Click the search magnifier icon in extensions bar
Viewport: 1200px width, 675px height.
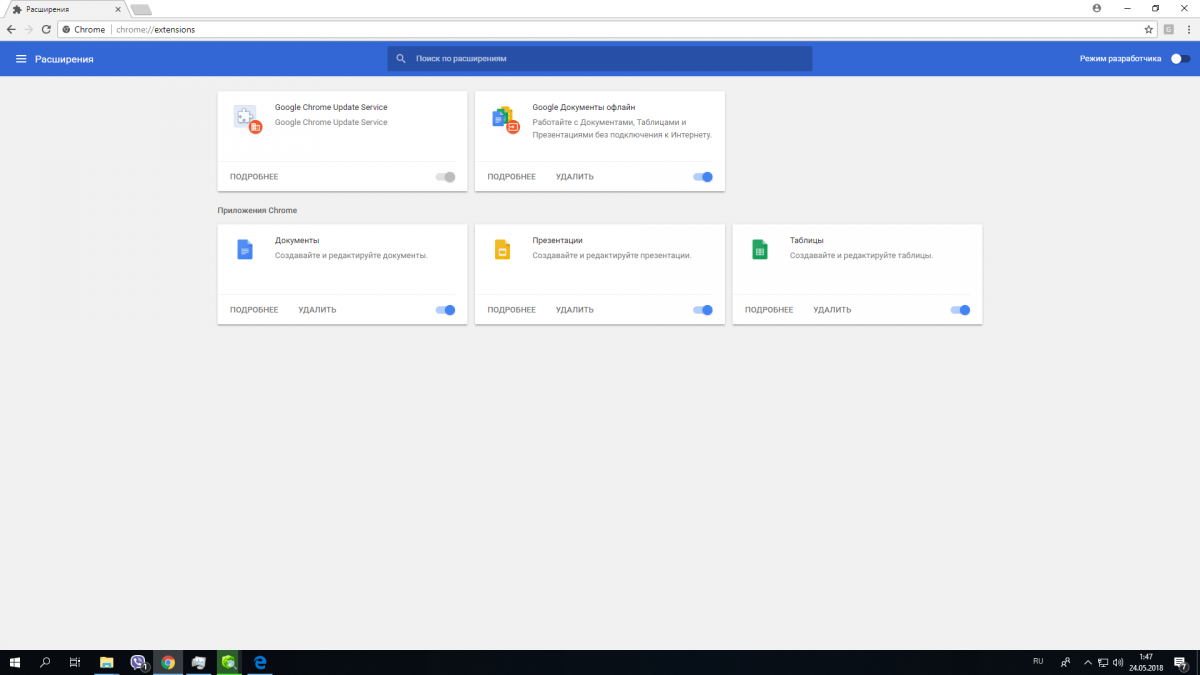point(401,59)
